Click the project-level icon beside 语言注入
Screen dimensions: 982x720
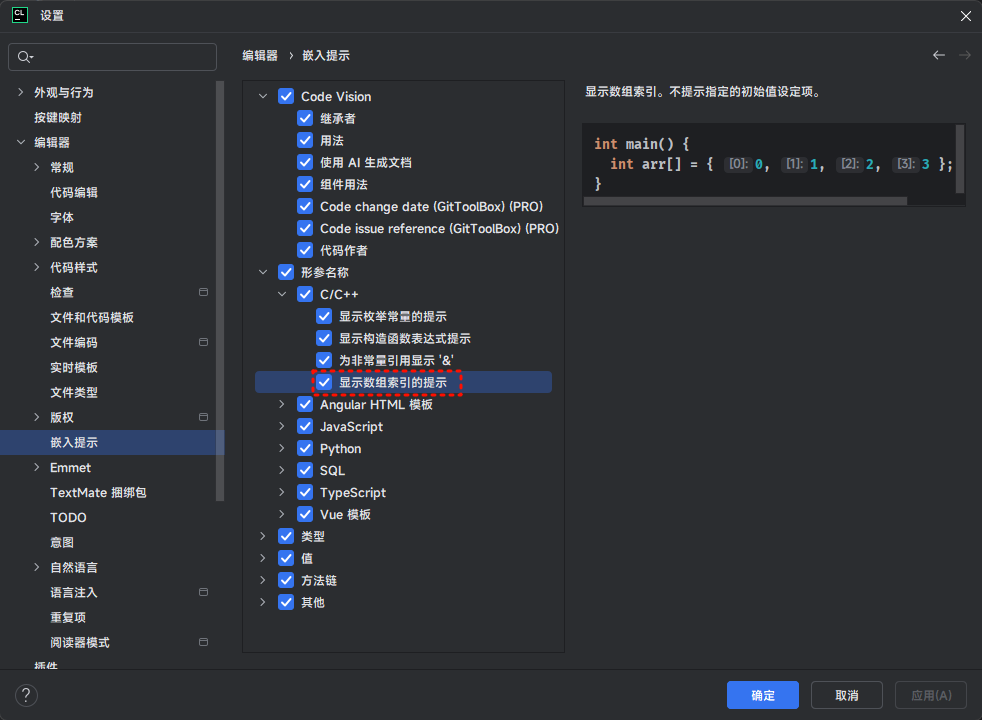pyautogui.click(x=203, y=592)
